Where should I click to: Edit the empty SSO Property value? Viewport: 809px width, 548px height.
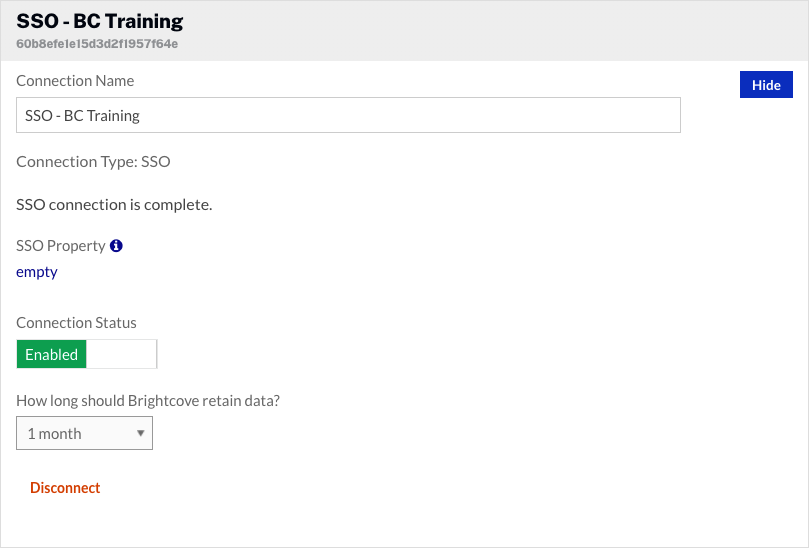[x=37, y=272]
